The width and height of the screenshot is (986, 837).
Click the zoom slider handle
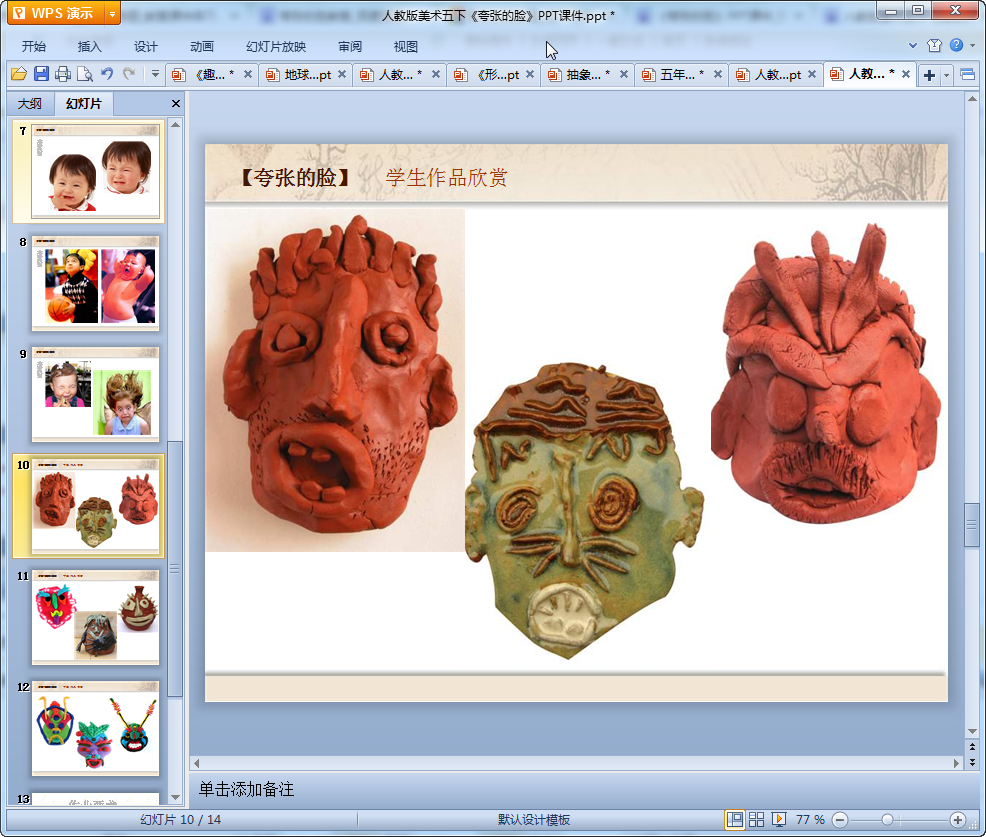point(887,819)
